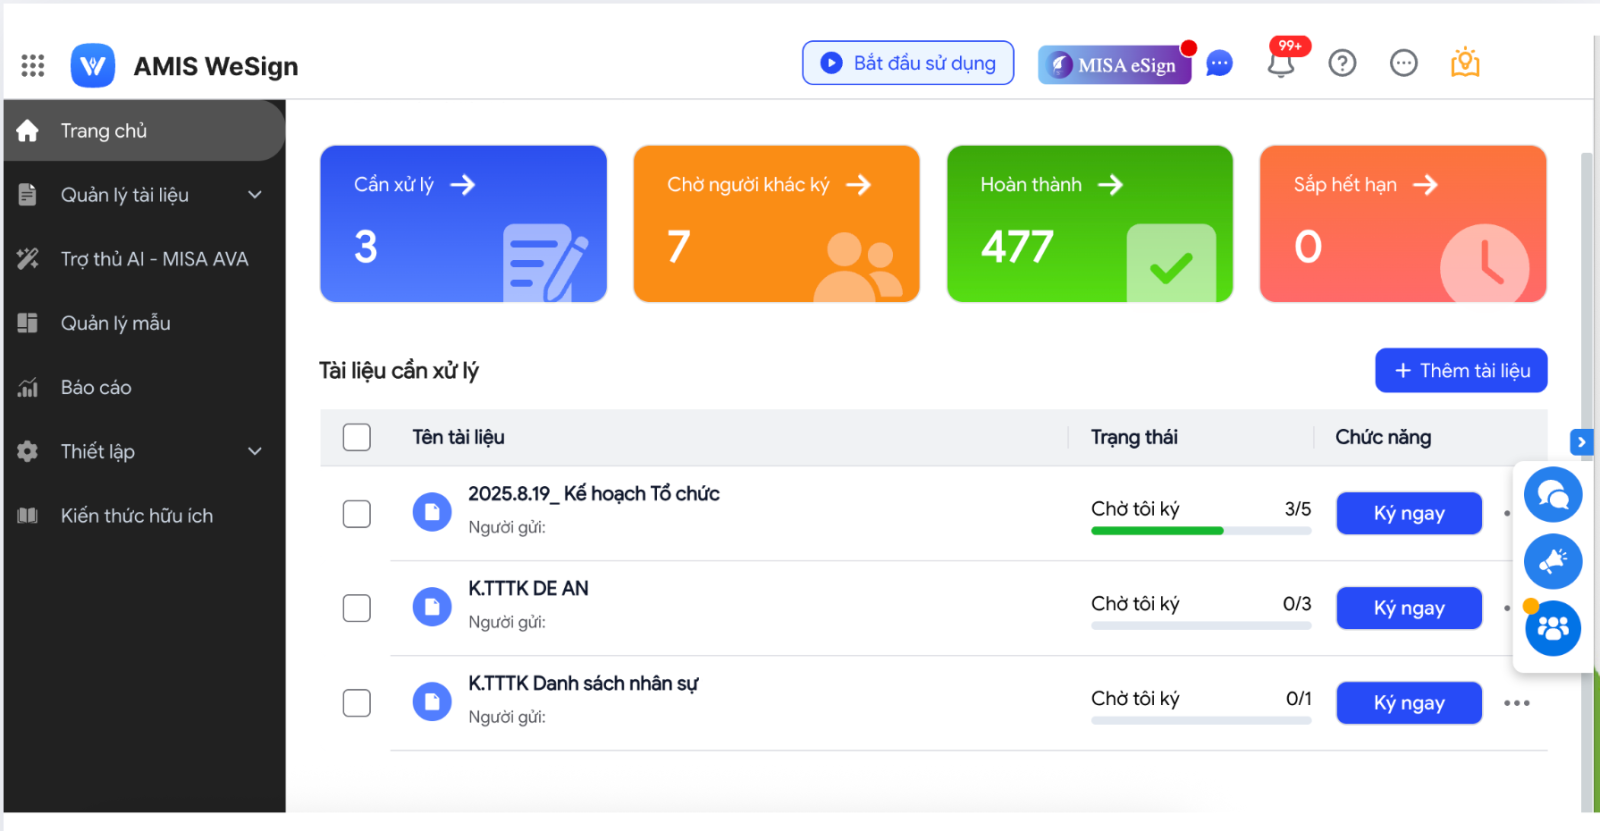This screenshot has width=1600, height=831.
Task: Check the K.TTTK Danh sách nhân sự row
Action: tap(357, 703)
